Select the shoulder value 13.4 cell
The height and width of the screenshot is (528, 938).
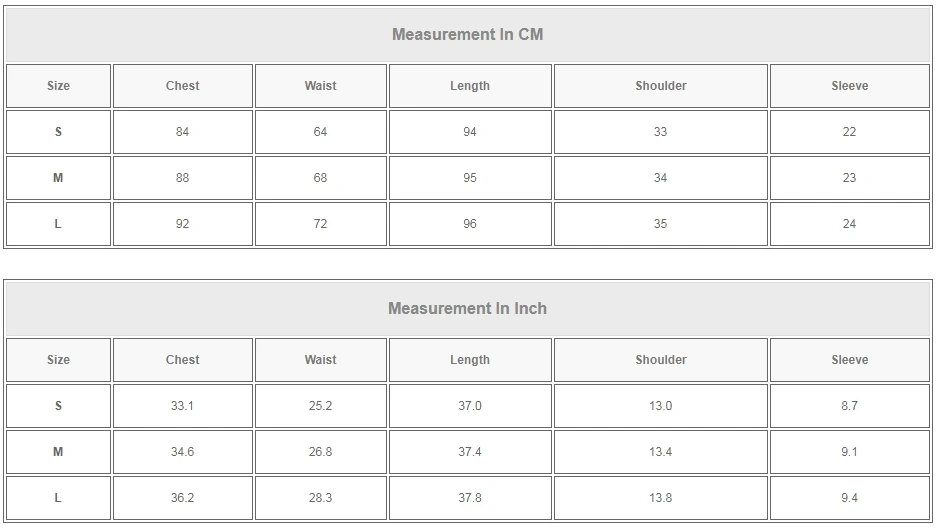[x=660, y=452]
